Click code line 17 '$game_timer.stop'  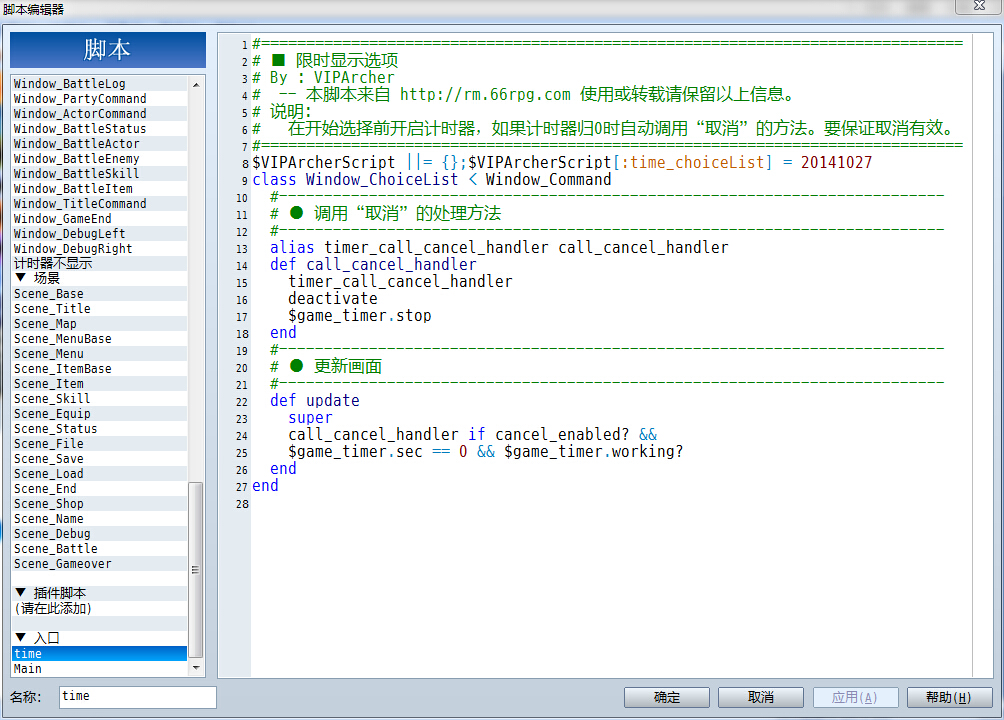(x=359, y=316)
